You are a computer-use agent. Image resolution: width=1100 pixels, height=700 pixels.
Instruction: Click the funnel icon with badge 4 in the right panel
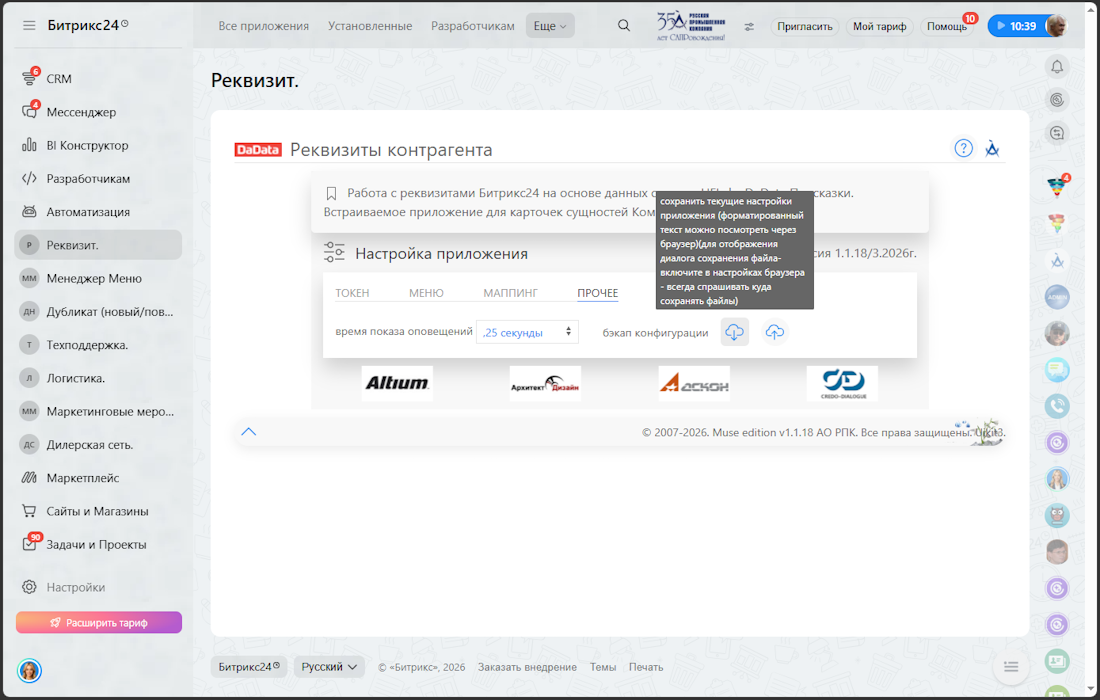[x=1057, y=186]
